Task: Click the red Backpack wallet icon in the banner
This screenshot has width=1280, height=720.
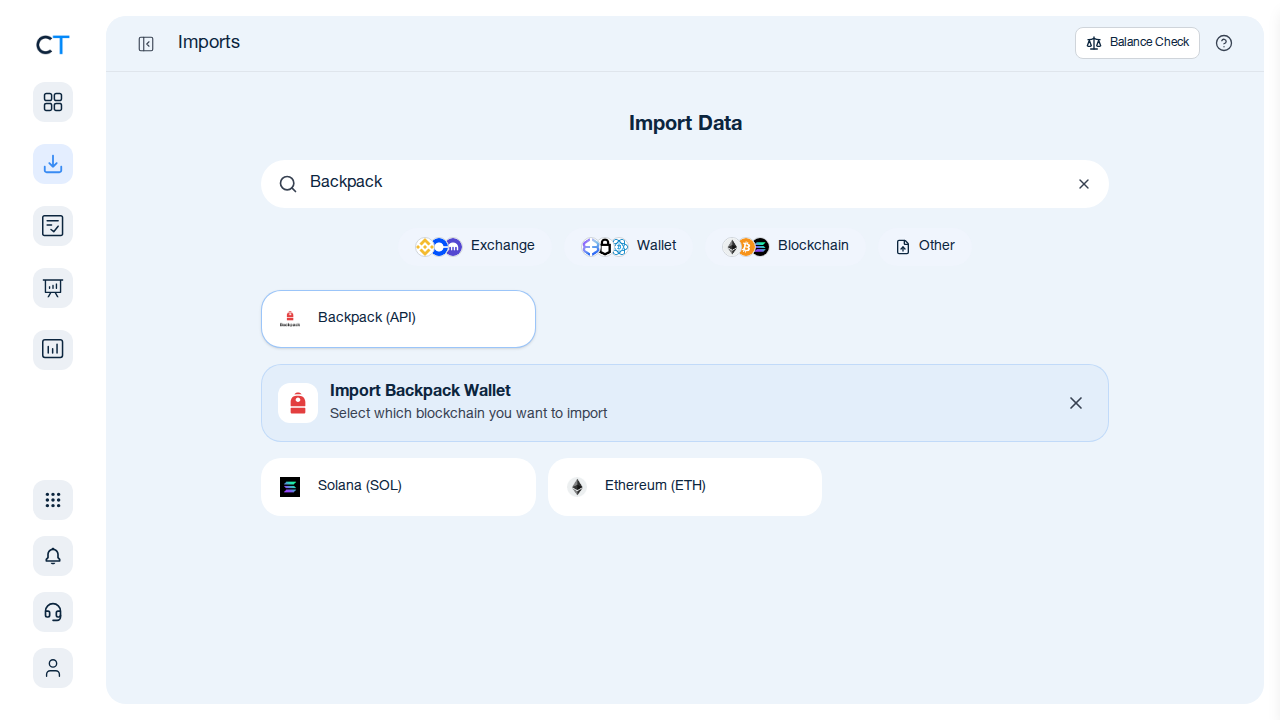Action: 298,403
